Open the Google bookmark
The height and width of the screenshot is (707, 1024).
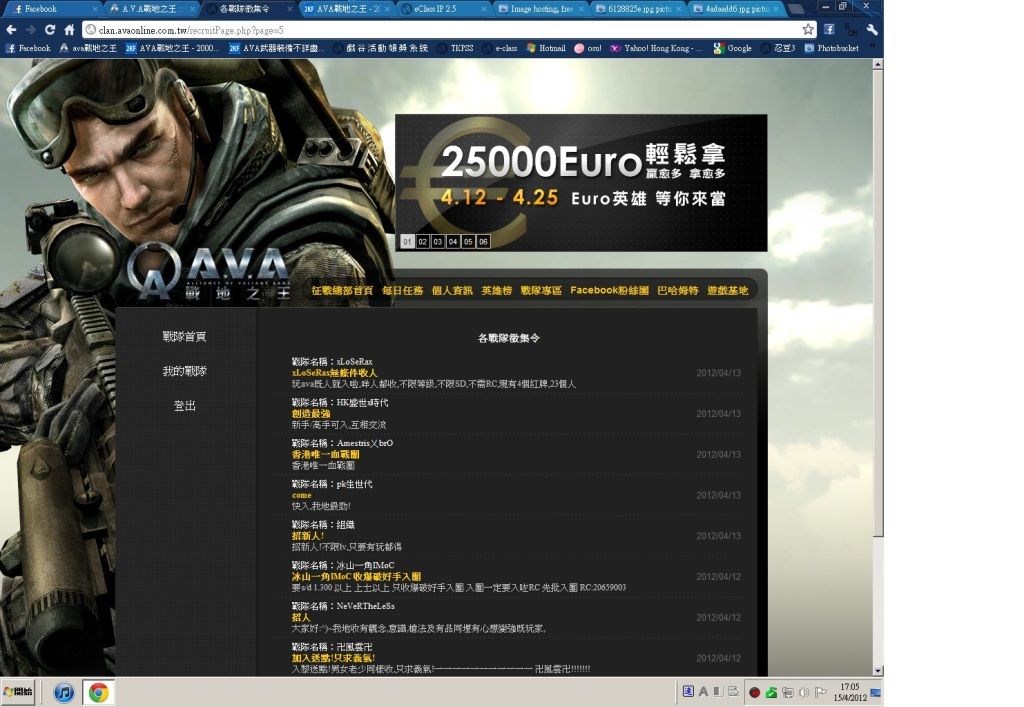tap(733, 48)
